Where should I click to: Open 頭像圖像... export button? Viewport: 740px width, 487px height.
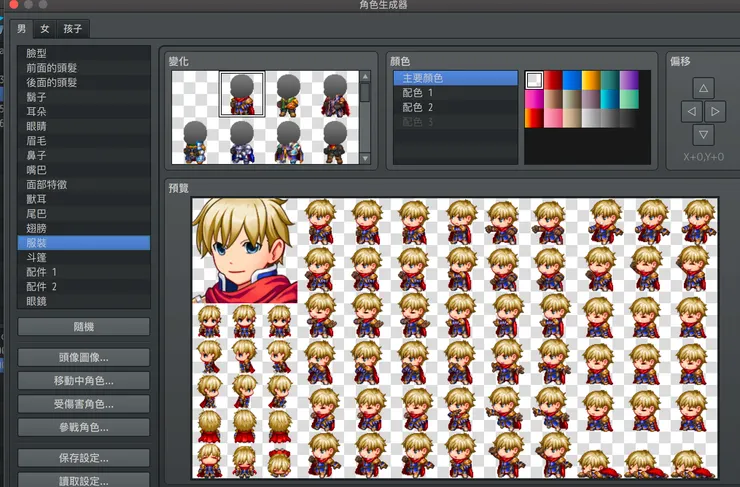84,358
